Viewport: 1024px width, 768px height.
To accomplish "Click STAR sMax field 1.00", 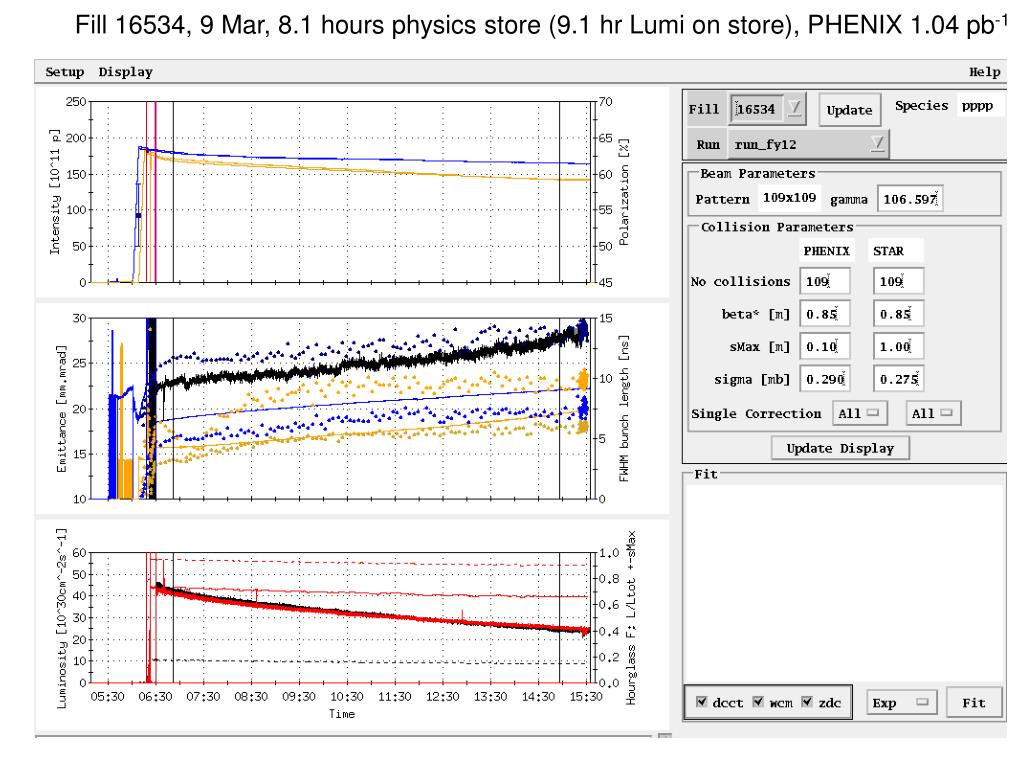I will (x=899, y=346).
